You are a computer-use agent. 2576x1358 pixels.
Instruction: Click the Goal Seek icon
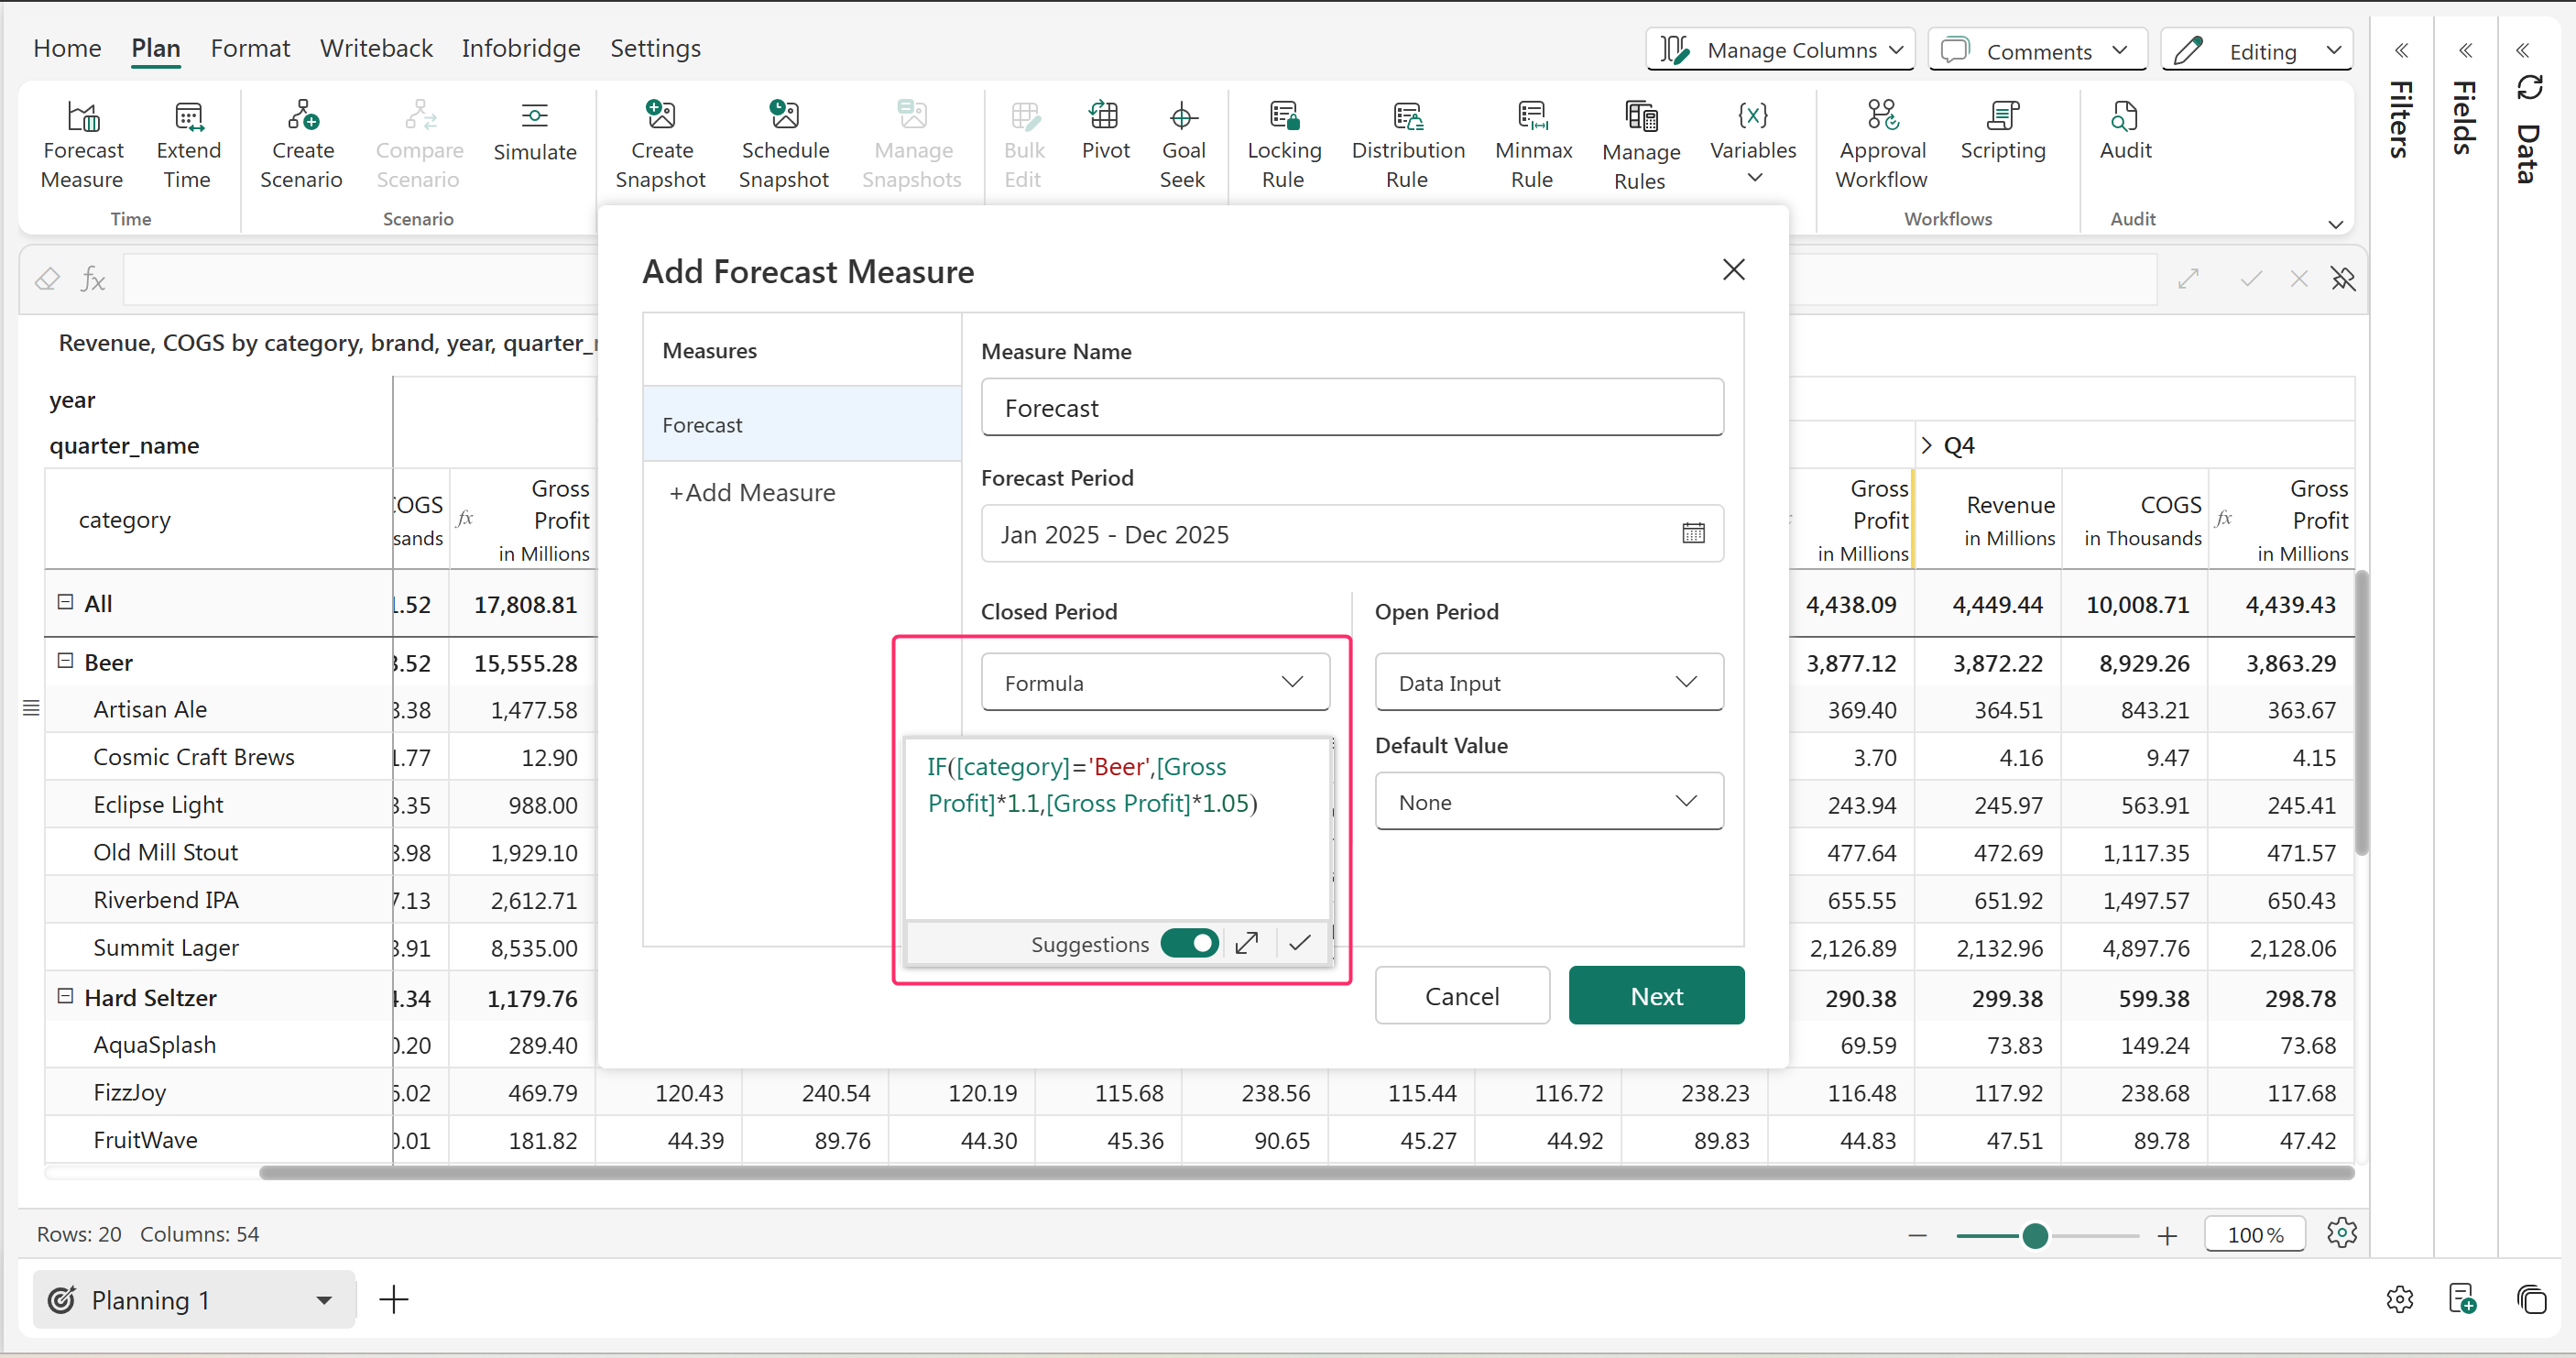[x=1182, y=118]
